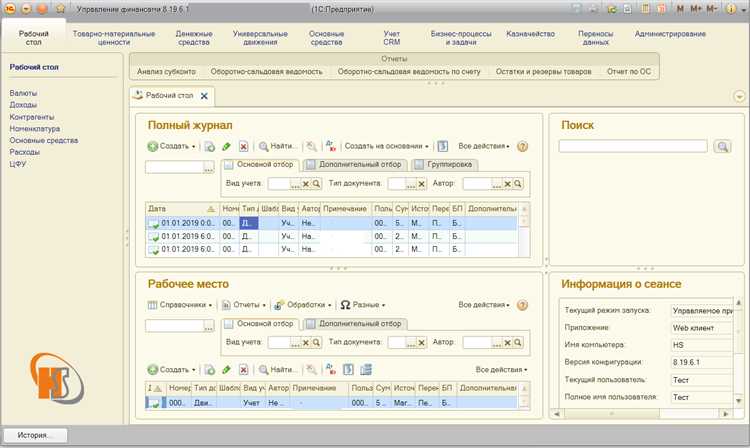Click into the Поиск input field
Image resolution: width=750 pixels, height=448 pixels.
point(634,146)
